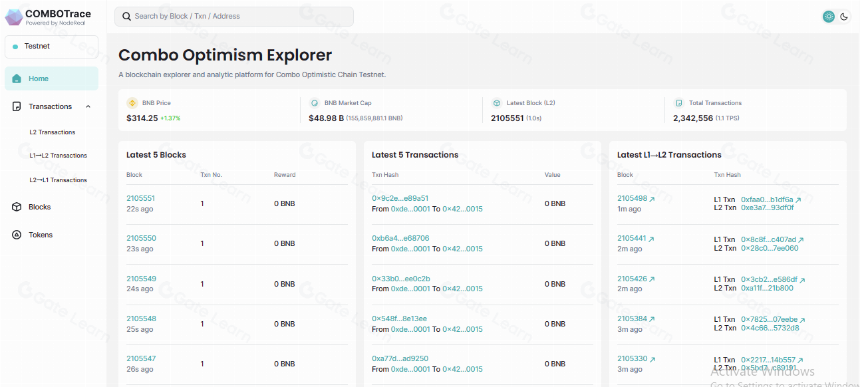This screenshot has width=860, height=387.
Task: Open L2→L1 Transactions page
Action: (x=58, y=180)
